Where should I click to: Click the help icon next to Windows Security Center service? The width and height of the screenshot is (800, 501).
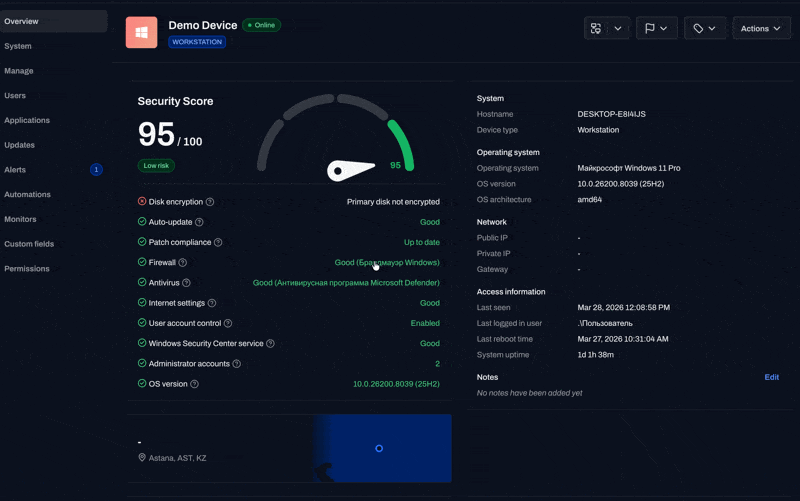point(270,344)
